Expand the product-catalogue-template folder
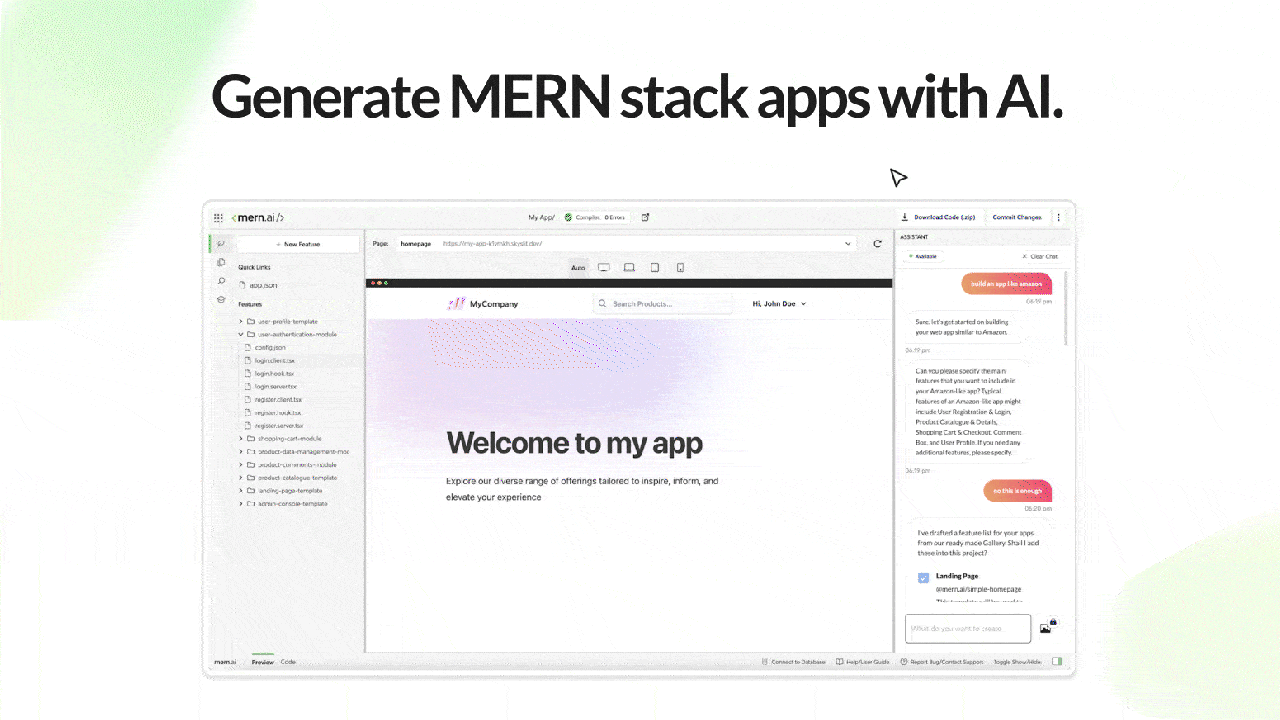The height and width of the screenshot is (720, 1280). [x=240, y=477]
